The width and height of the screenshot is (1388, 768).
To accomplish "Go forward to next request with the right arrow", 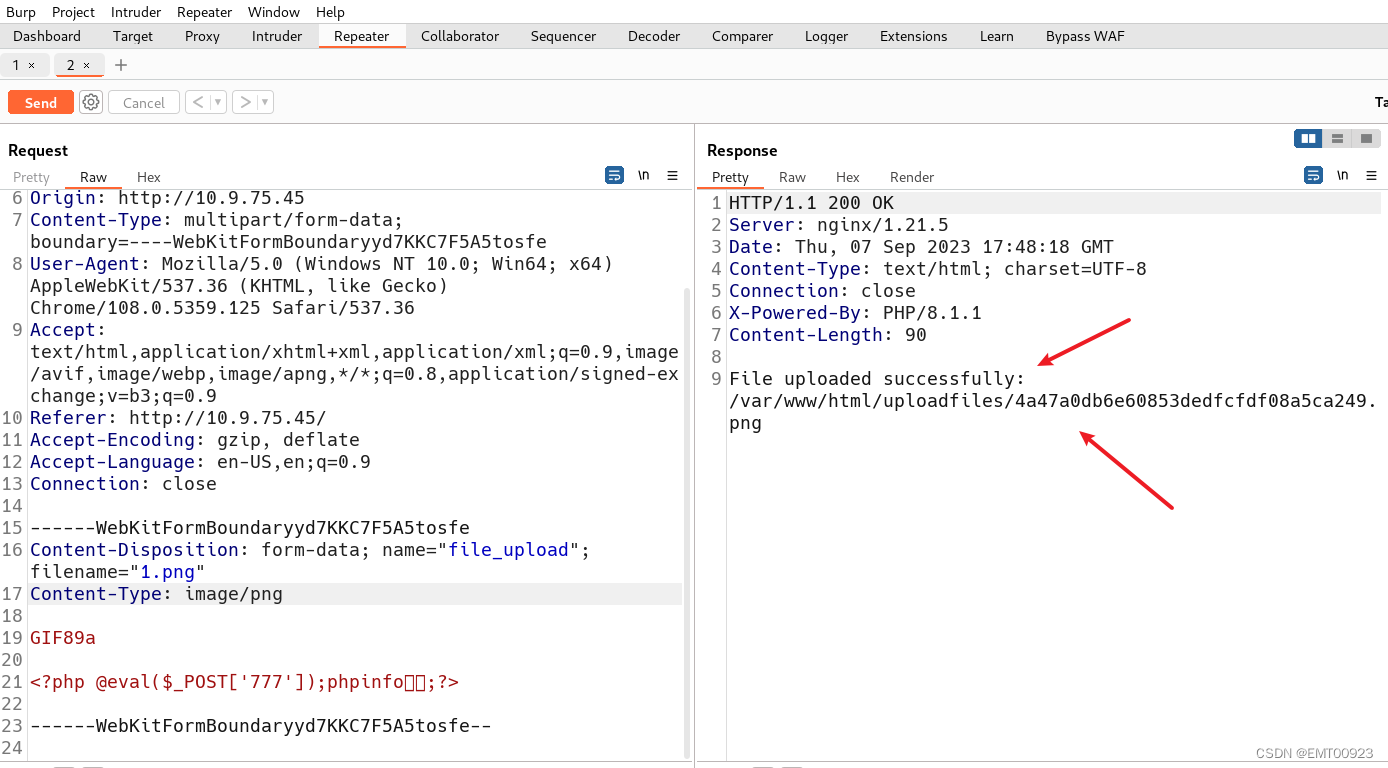I will 244,102.
